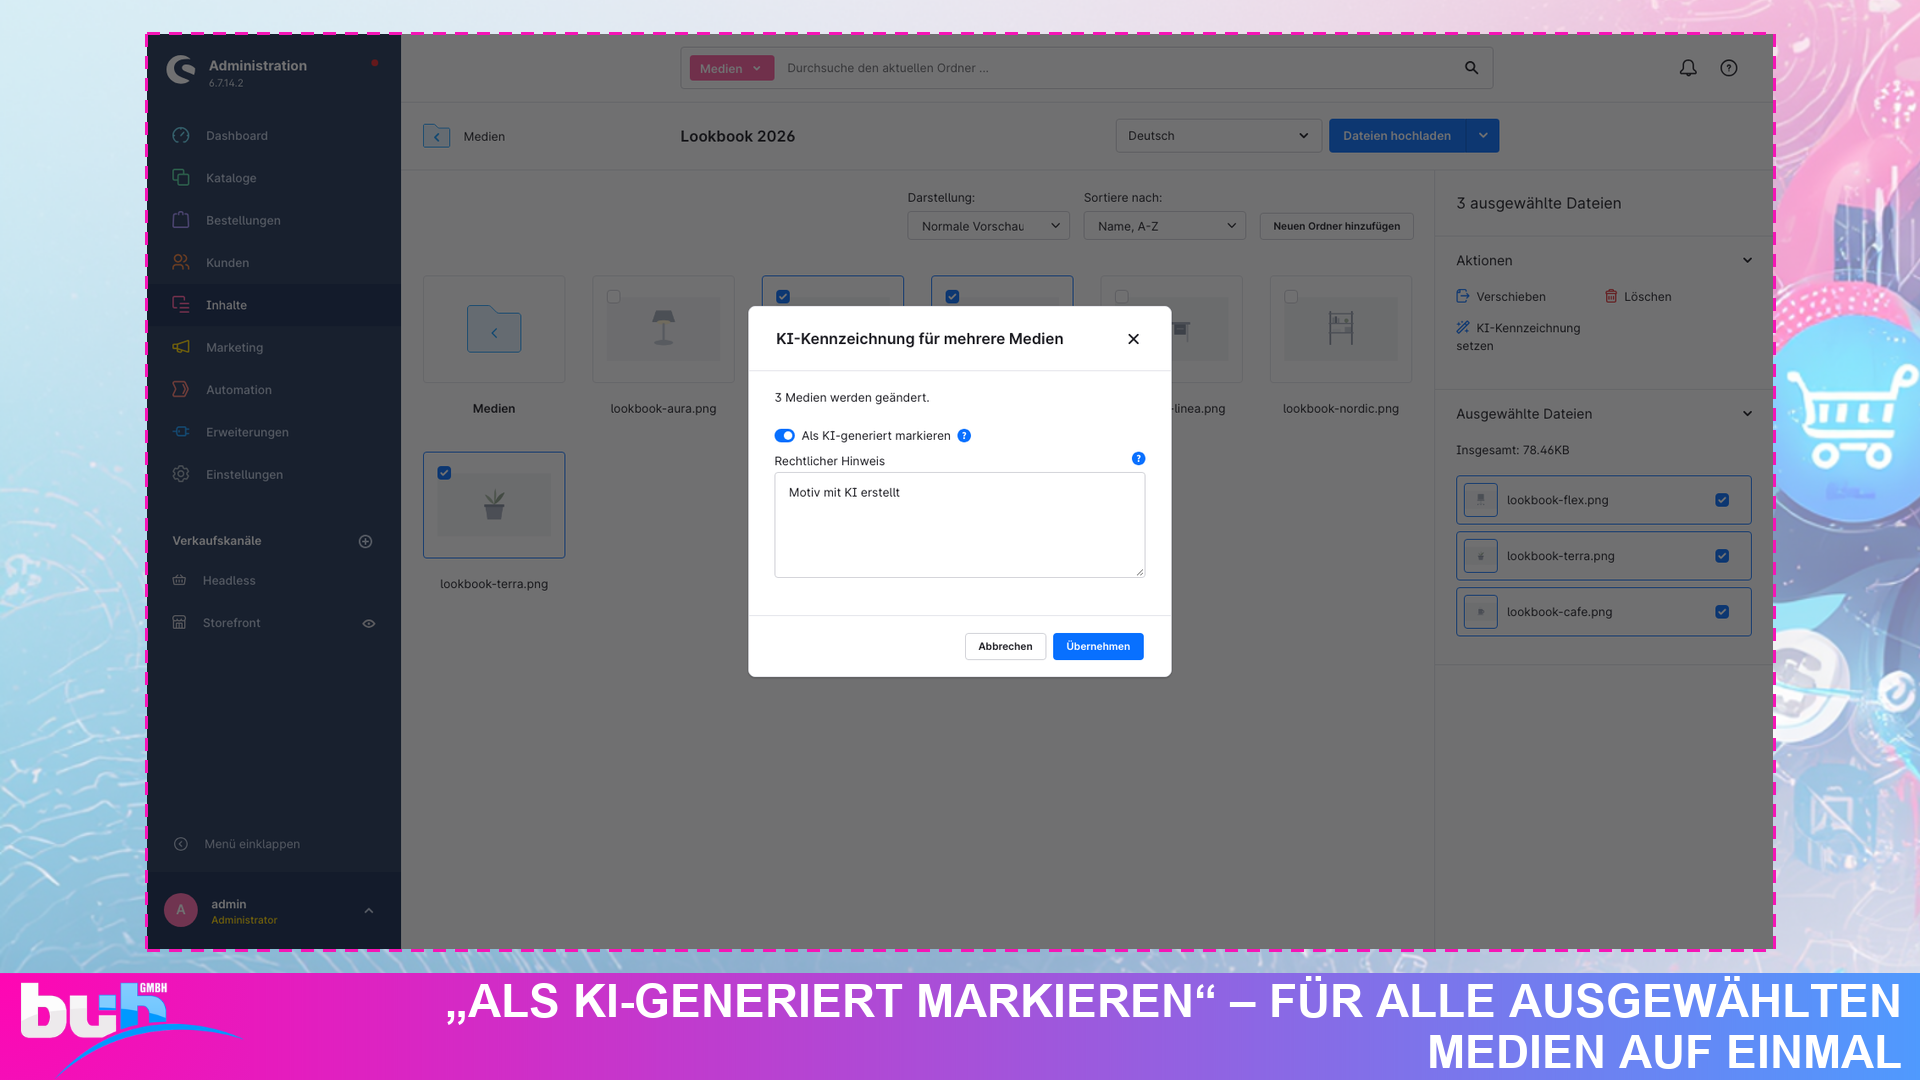1920x1080 pixels.
Task: Click the Abbrechen button
Action: (1005, 647)
